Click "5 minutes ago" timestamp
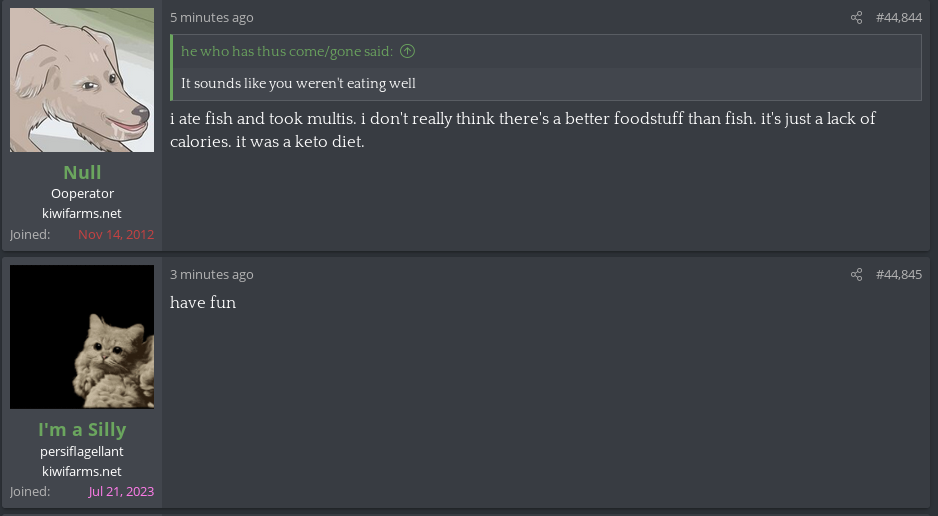 [x=211, y=18]
